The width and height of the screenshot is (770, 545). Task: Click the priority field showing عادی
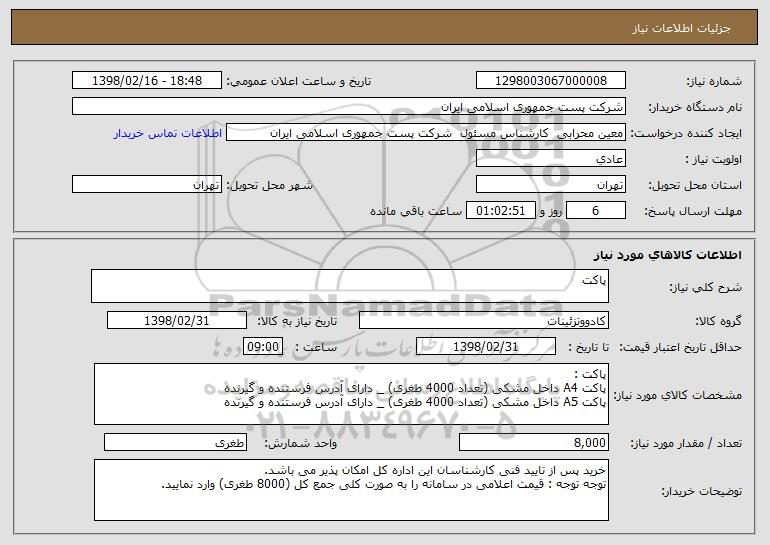pyautogui.click(x=550, y=159)
